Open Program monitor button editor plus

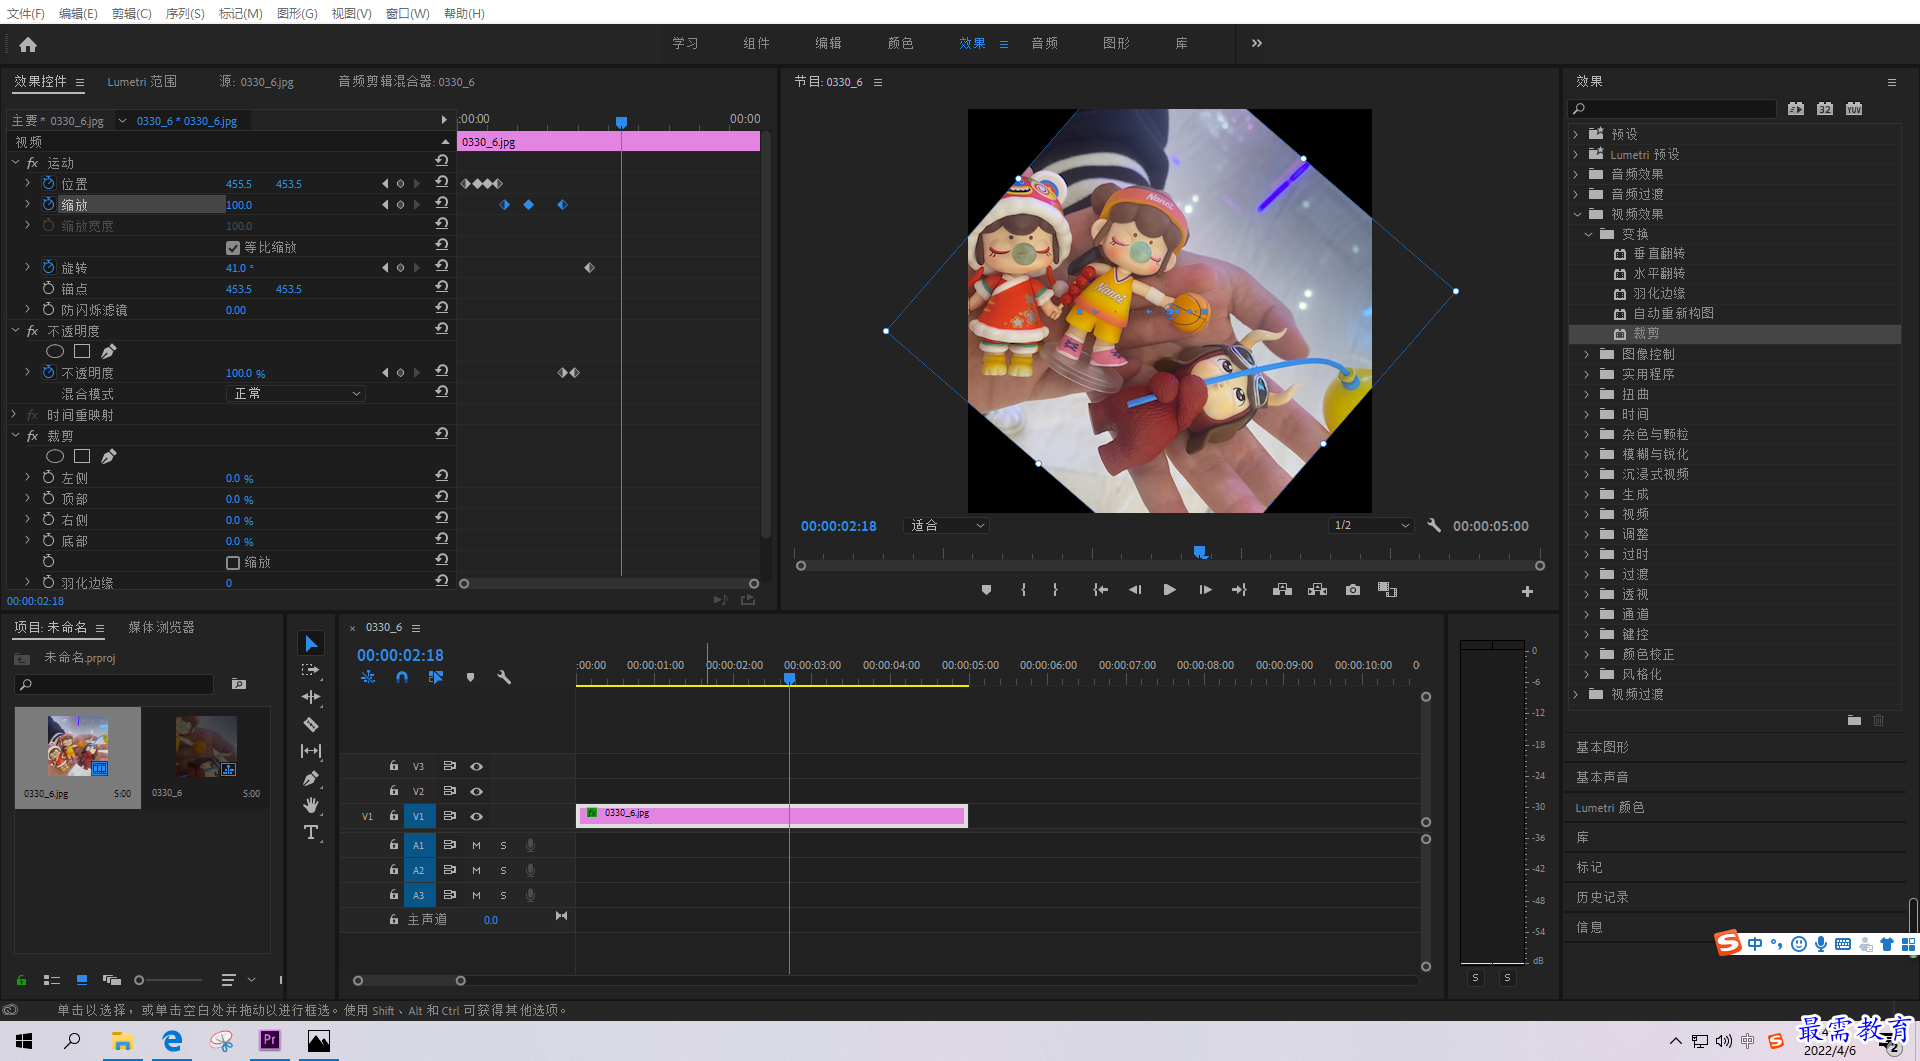pos(1527,592)
